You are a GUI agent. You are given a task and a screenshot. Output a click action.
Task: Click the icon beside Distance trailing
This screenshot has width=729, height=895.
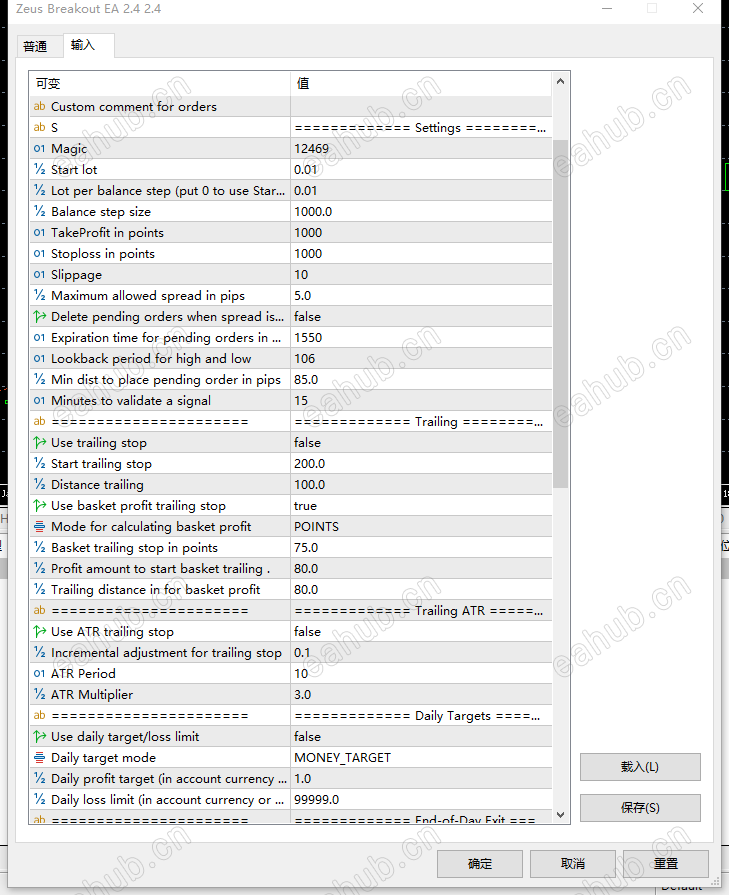click(39, 485)
